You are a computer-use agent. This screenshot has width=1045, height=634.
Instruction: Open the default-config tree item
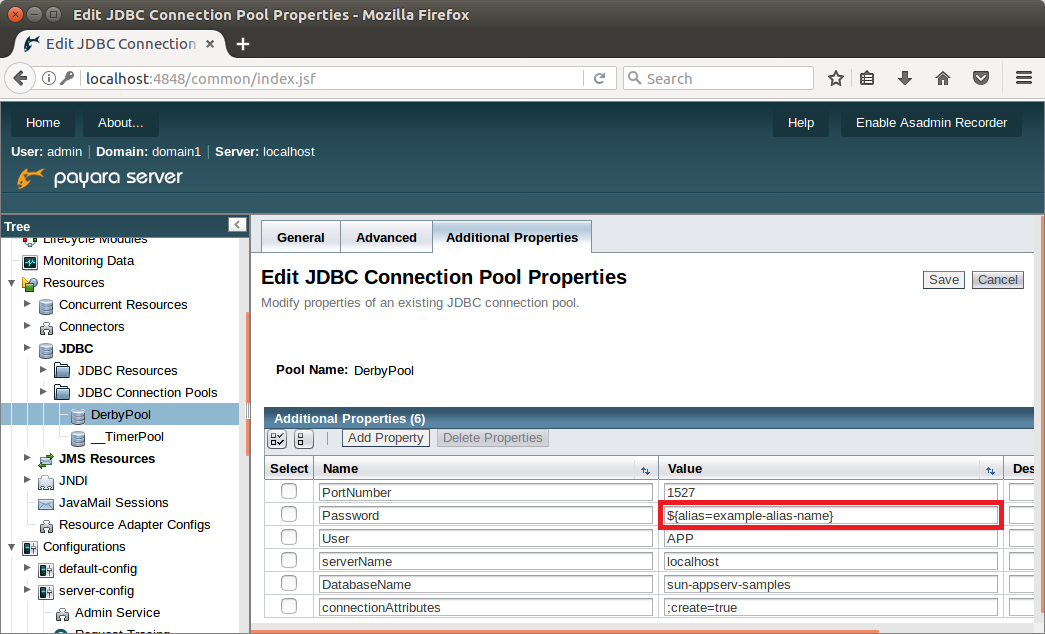pyautogui.click(x=98, y=569)
